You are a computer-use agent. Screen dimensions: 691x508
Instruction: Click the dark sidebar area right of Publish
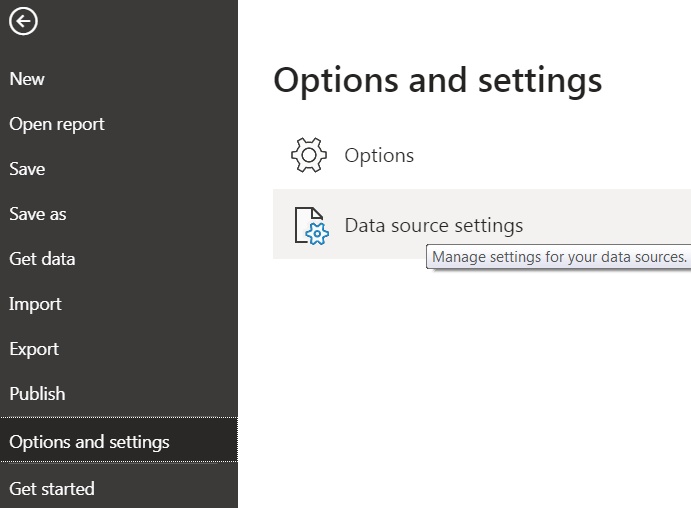tap(160, 394)
